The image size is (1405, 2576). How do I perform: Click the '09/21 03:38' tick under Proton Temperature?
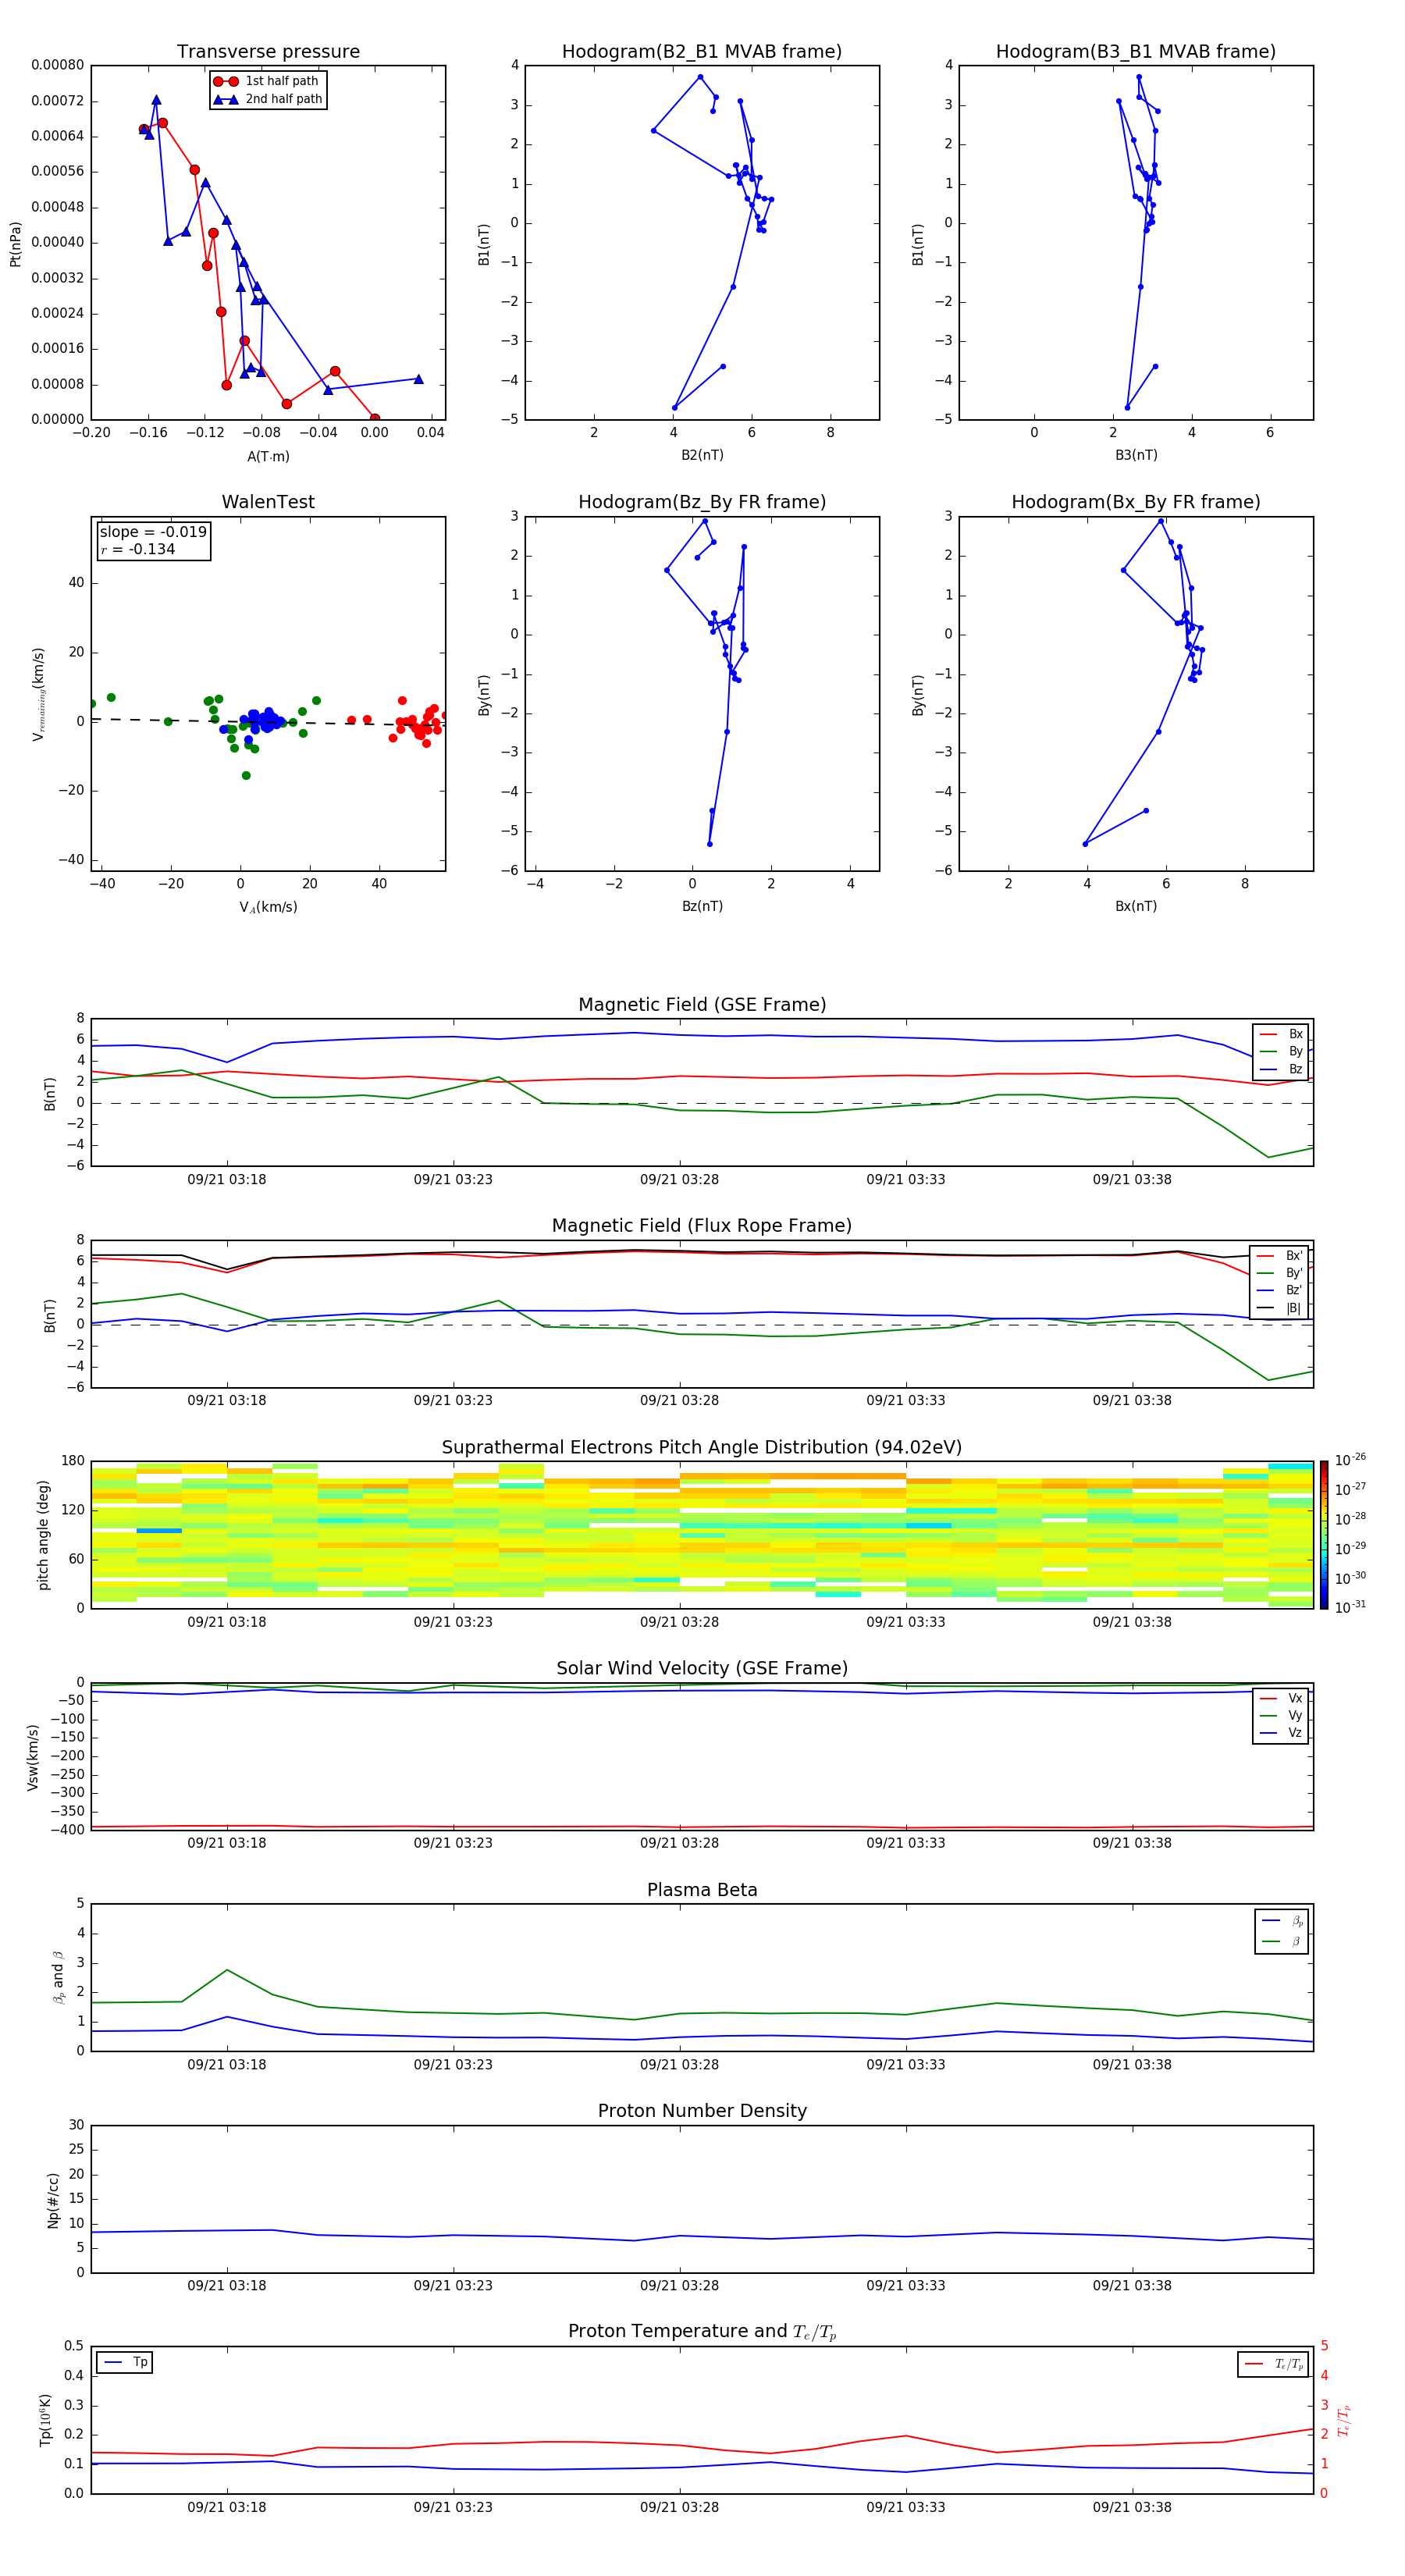click(x=1132, y=2507)
